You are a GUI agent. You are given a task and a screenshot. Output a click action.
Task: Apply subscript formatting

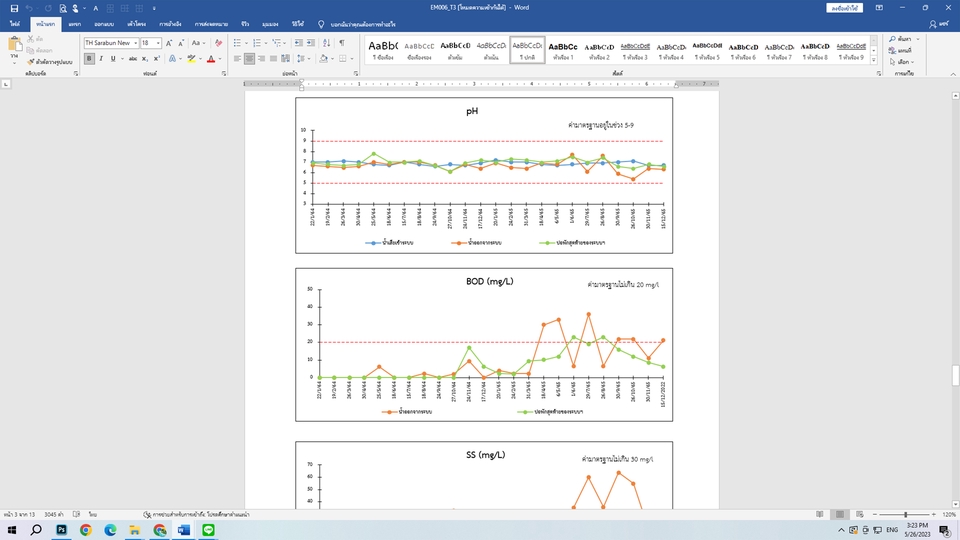pyautogui.click(x=145, y=59)
